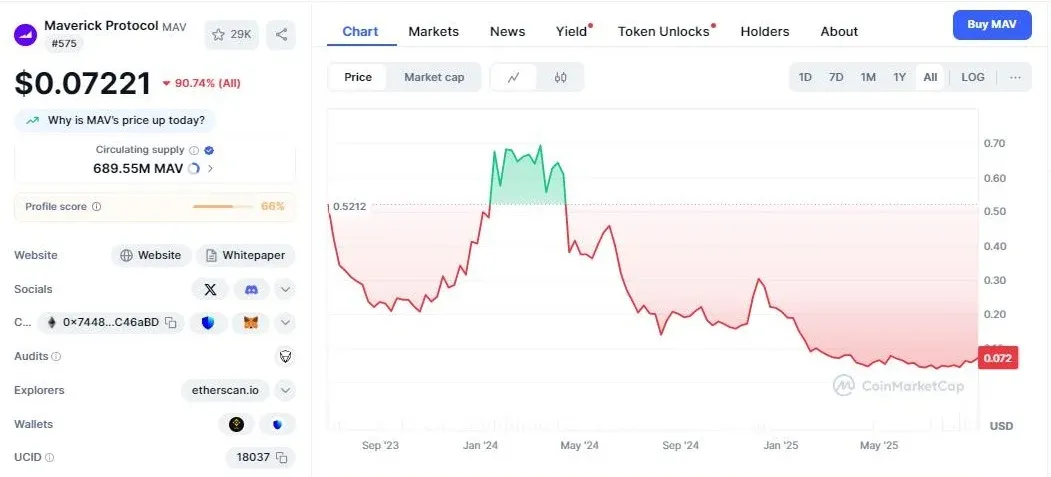
Task: Show Audits info tooltip
Action: tap(56, 356)
